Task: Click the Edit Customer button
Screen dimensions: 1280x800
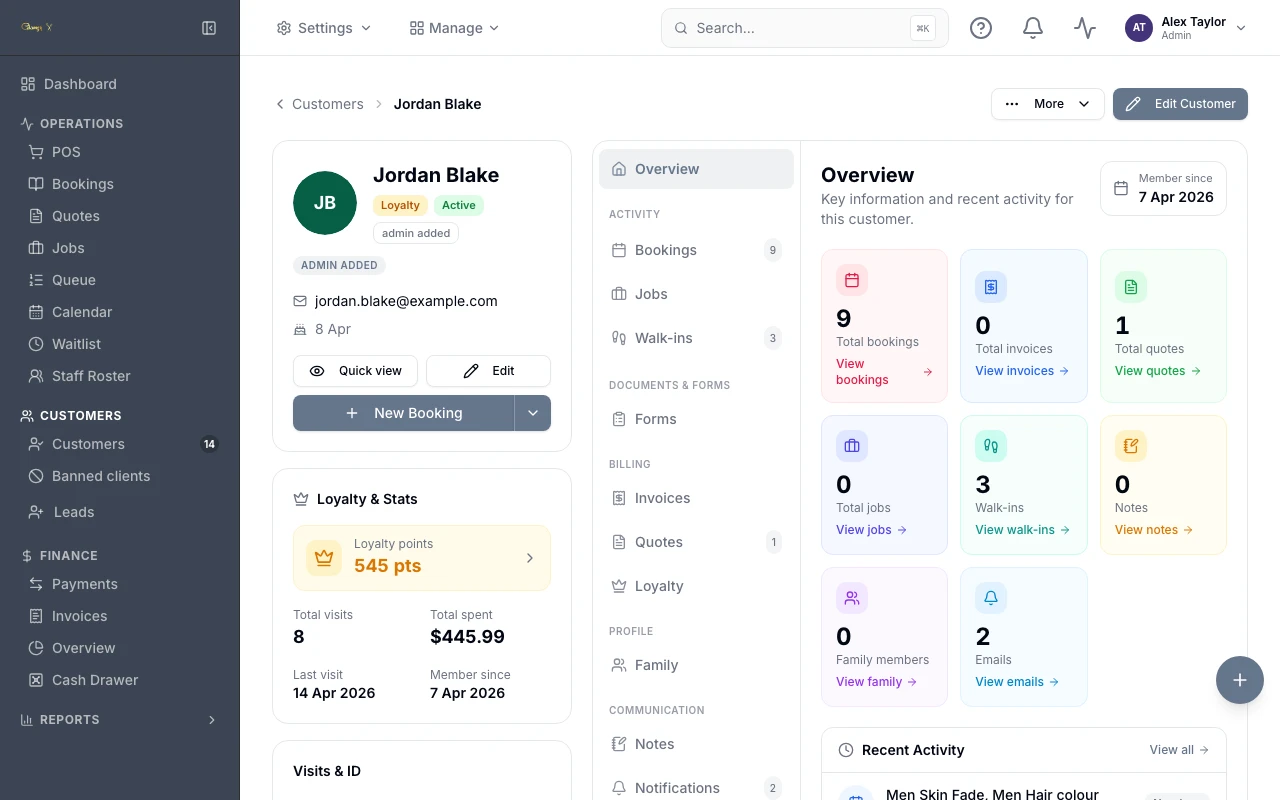Action: [x=1180, y=104]
